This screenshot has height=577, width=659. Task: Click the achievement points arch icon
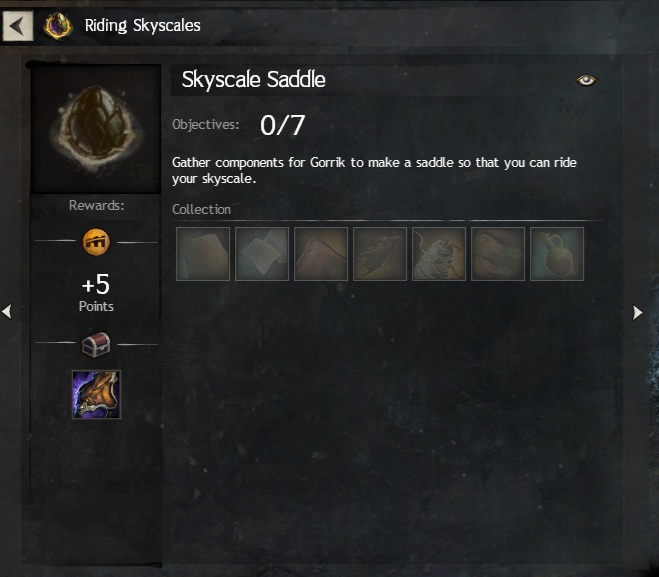coord(96,242)
